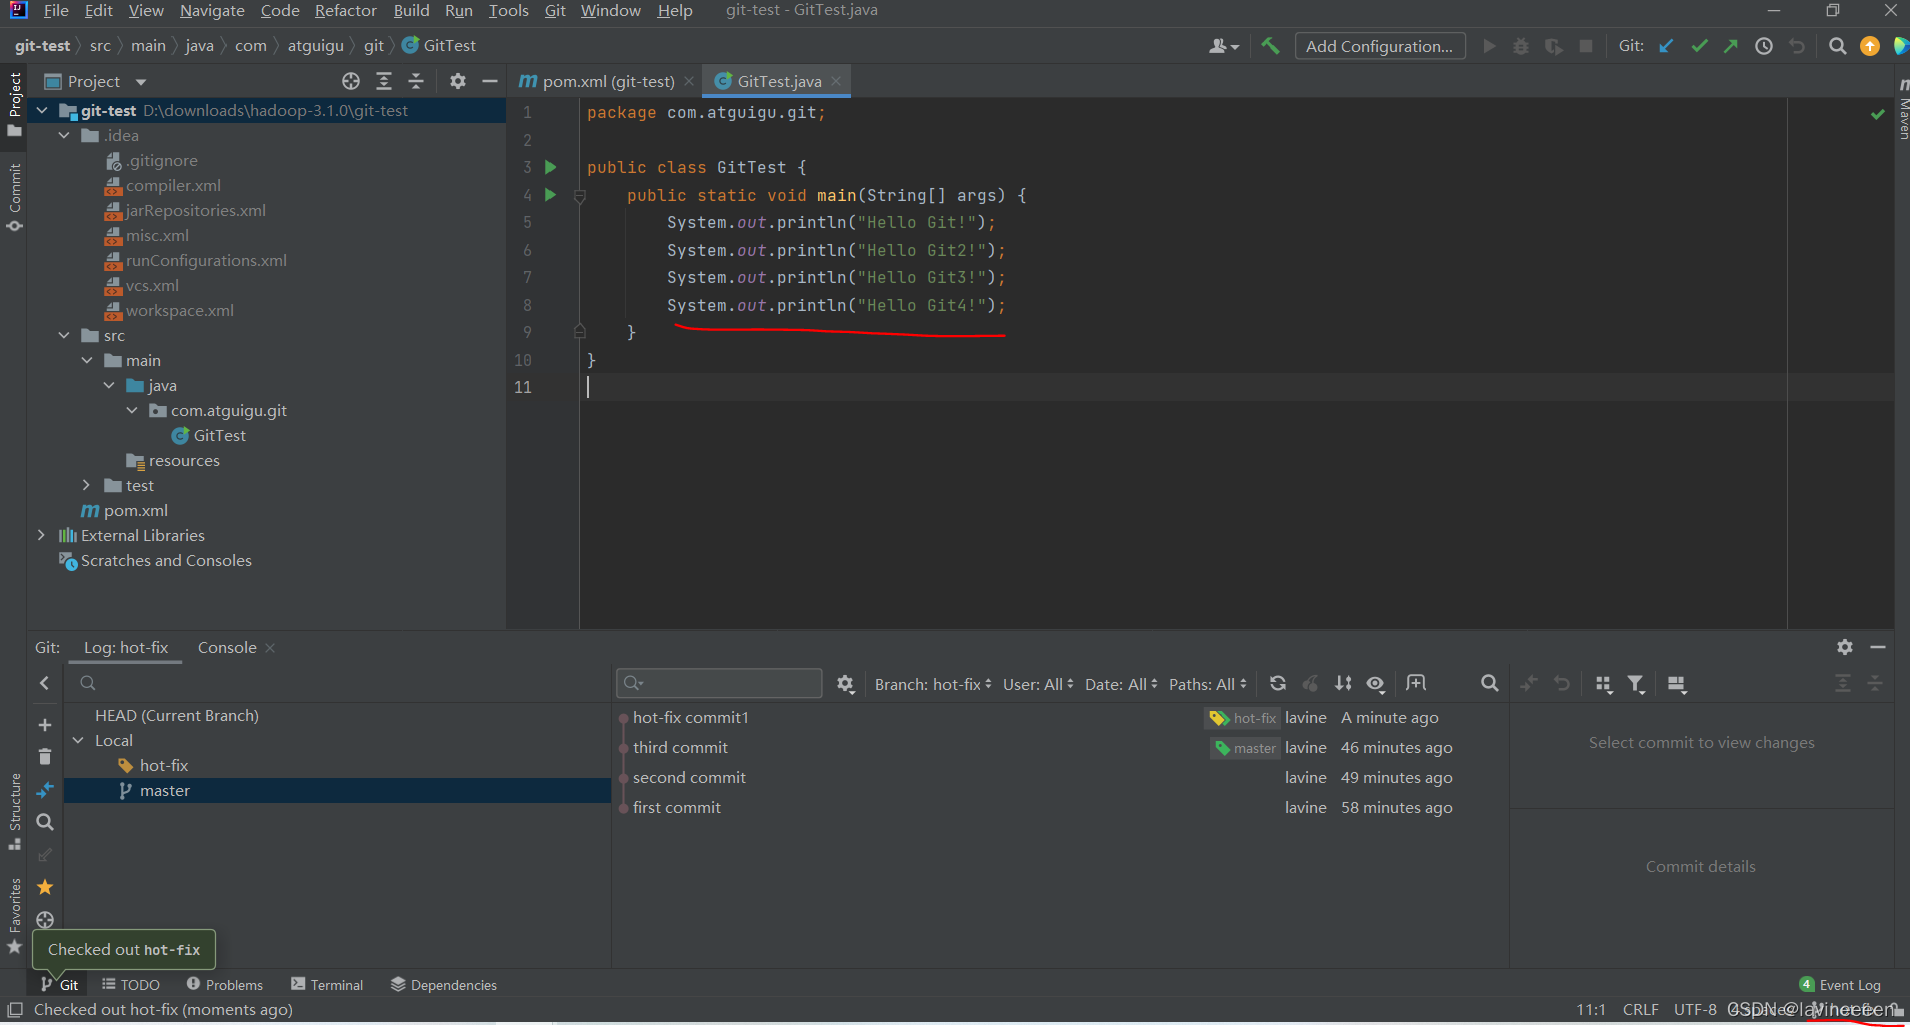Open Git Show History clock icon
The width and height of the screenshot is (1910, 1027).
pyautogui.click(x=1764, y=46)
